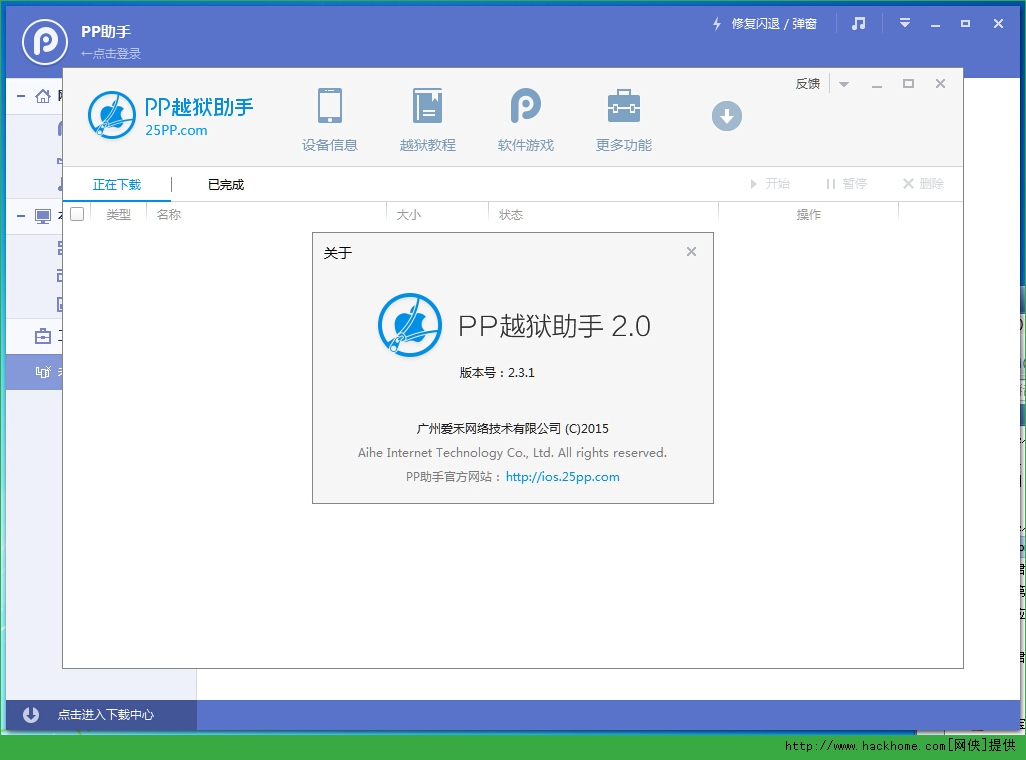
Task: Click the 删除 delete button
Action: pyautogui.click(x=923, y=184)
